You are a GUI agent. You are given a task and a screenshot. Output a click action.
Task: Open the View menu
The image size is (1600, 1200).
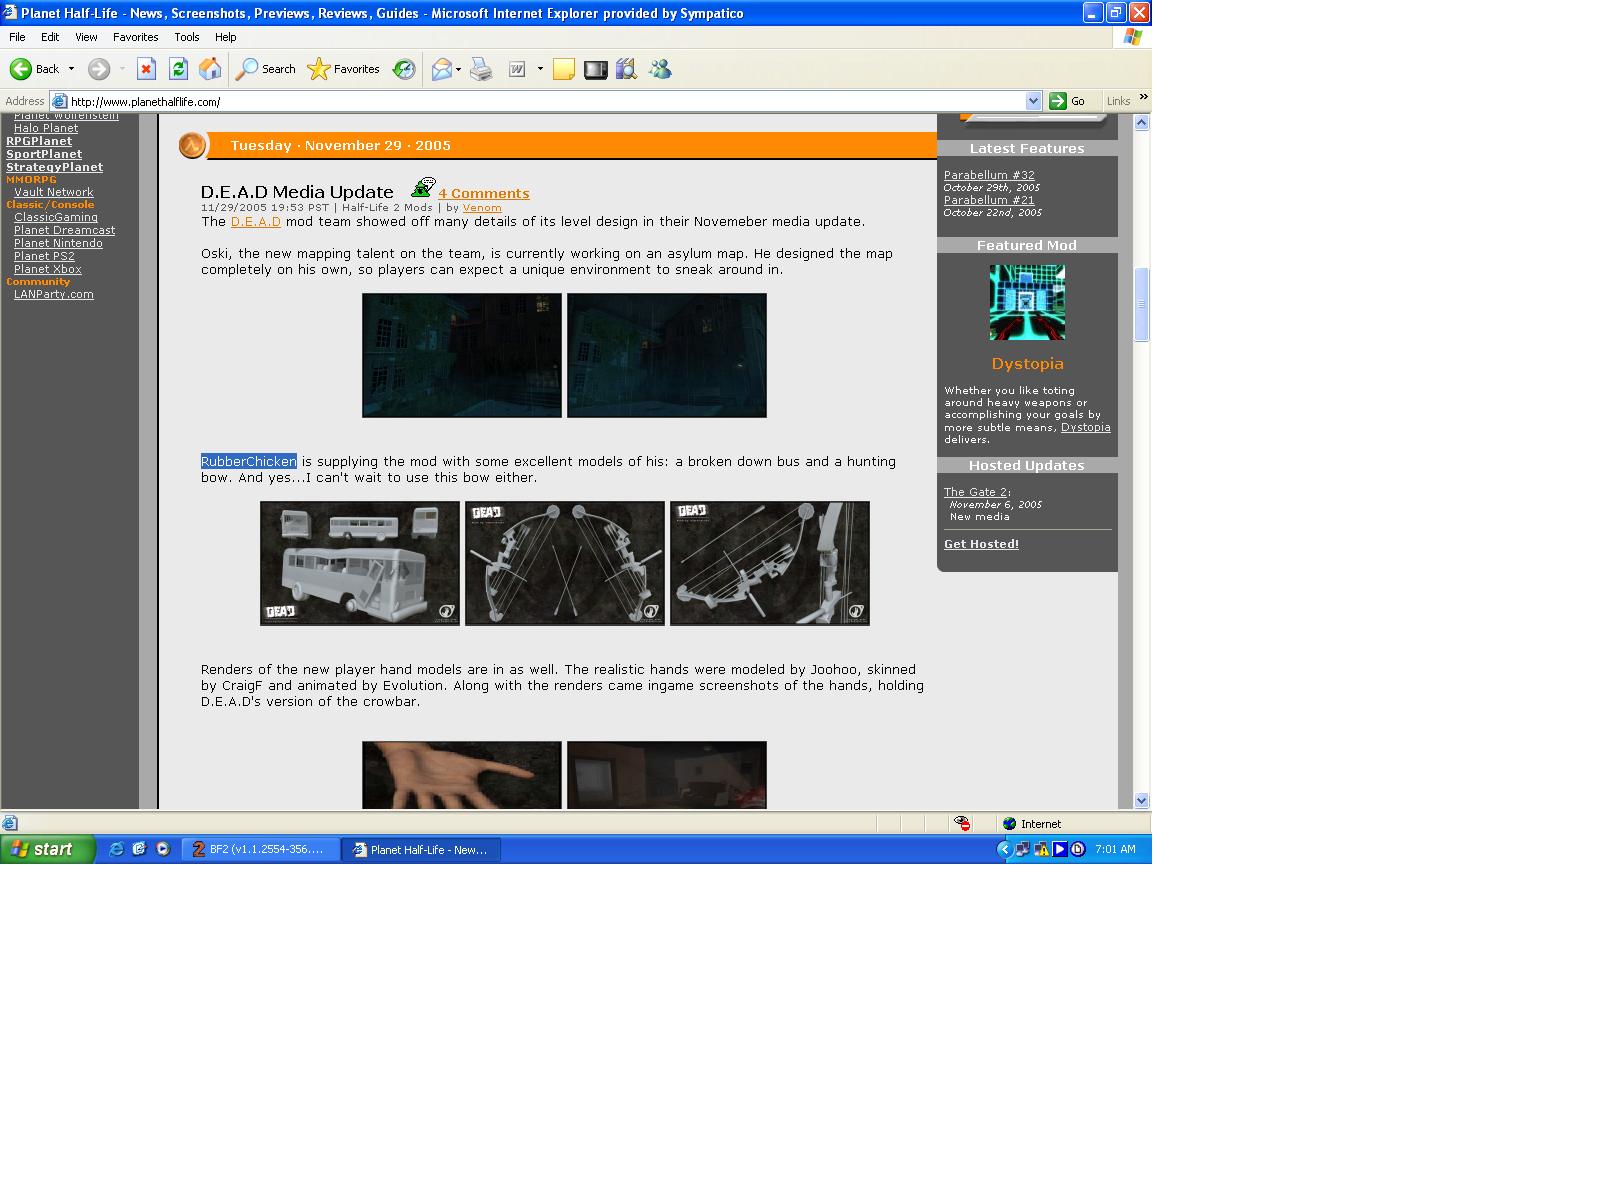(x=86, y=37)
